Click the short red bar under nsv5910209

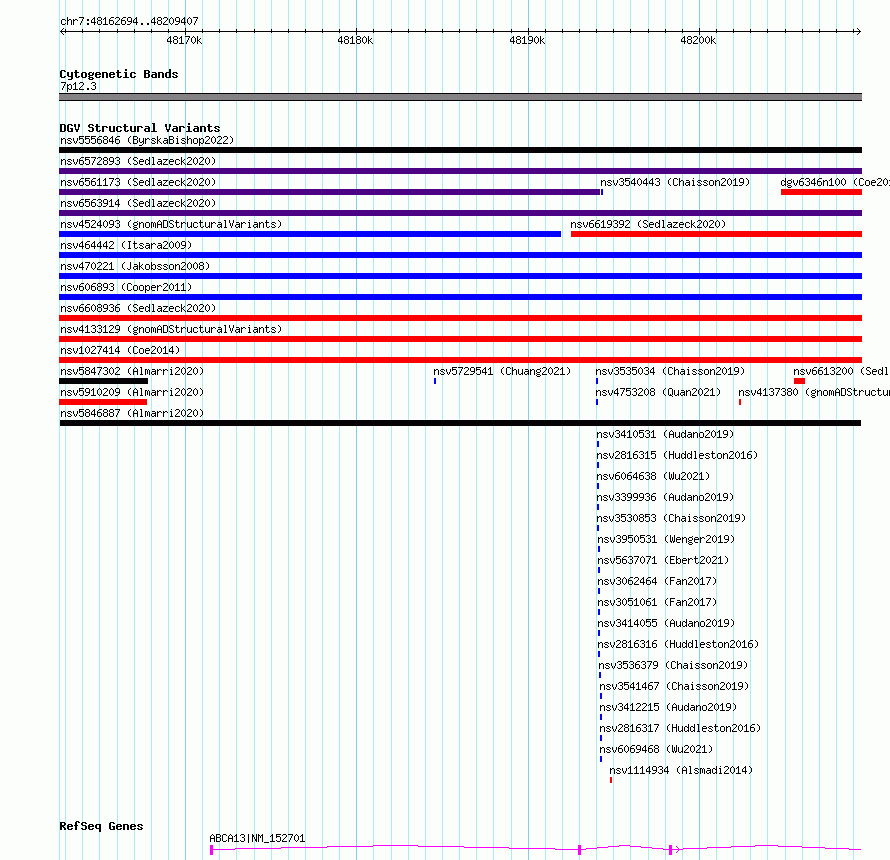point(103,402)
